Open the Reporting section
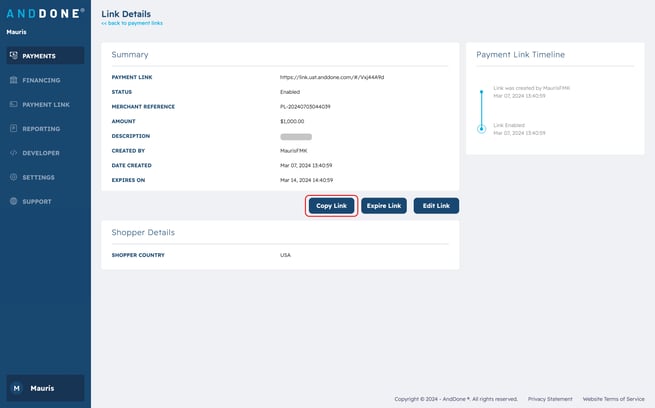 pyautogui.click(x=45, y=129)
